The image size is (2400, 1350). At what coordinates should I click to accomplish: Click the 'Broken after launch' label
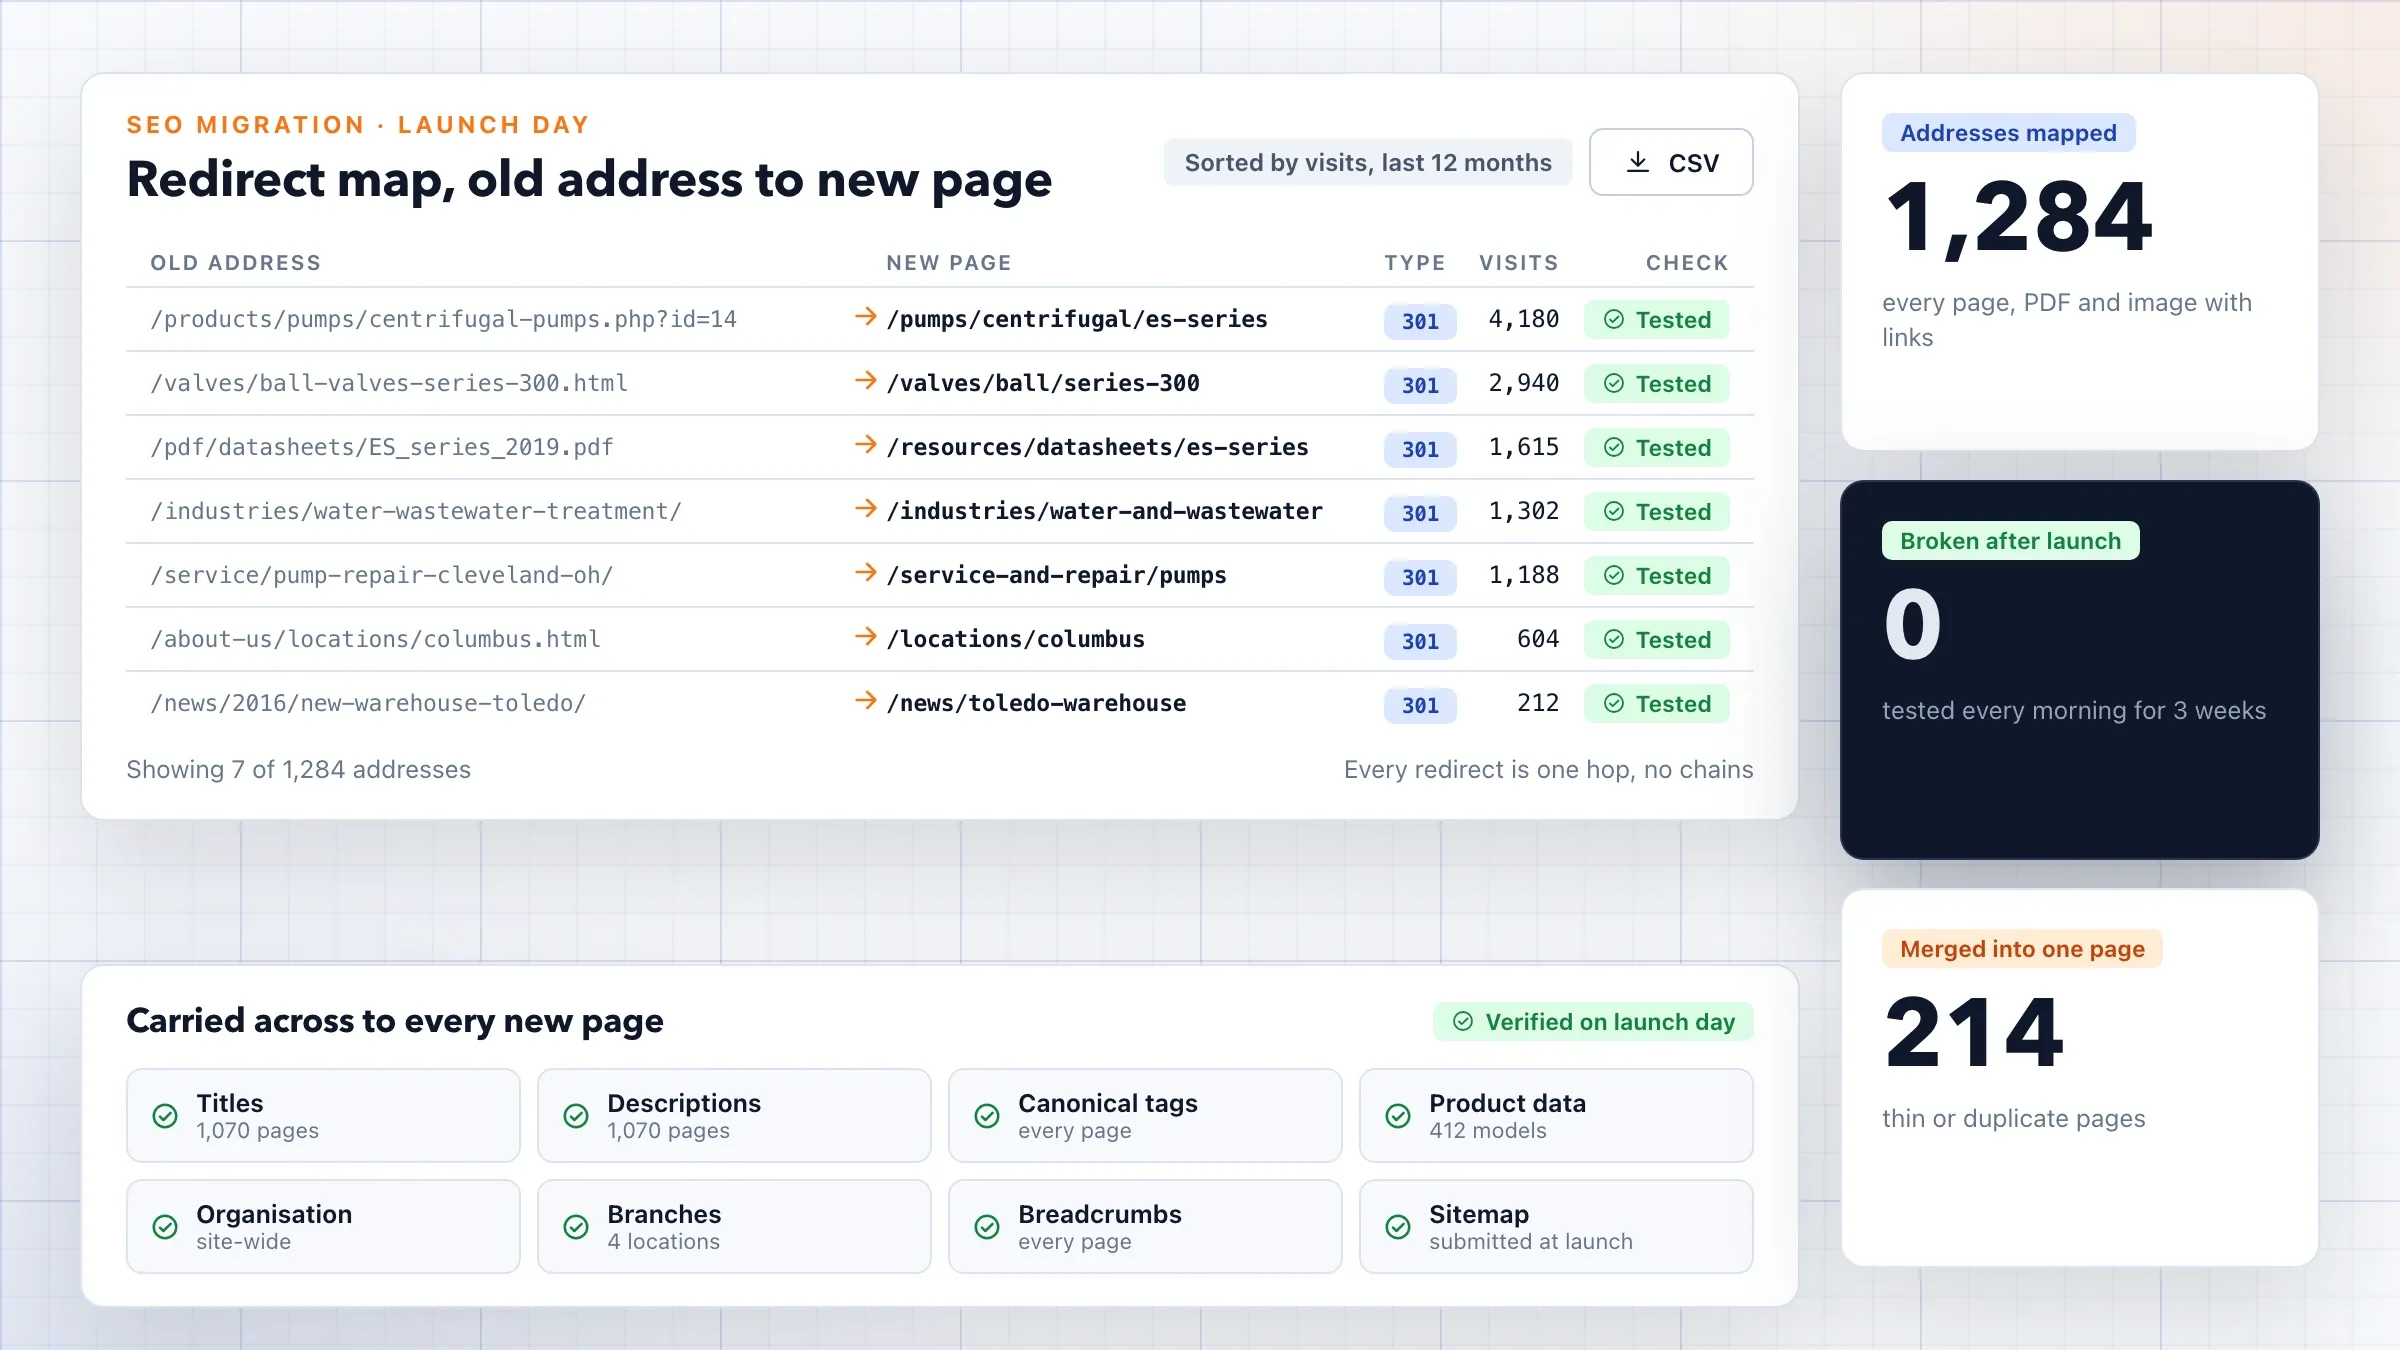point(2010,541)
